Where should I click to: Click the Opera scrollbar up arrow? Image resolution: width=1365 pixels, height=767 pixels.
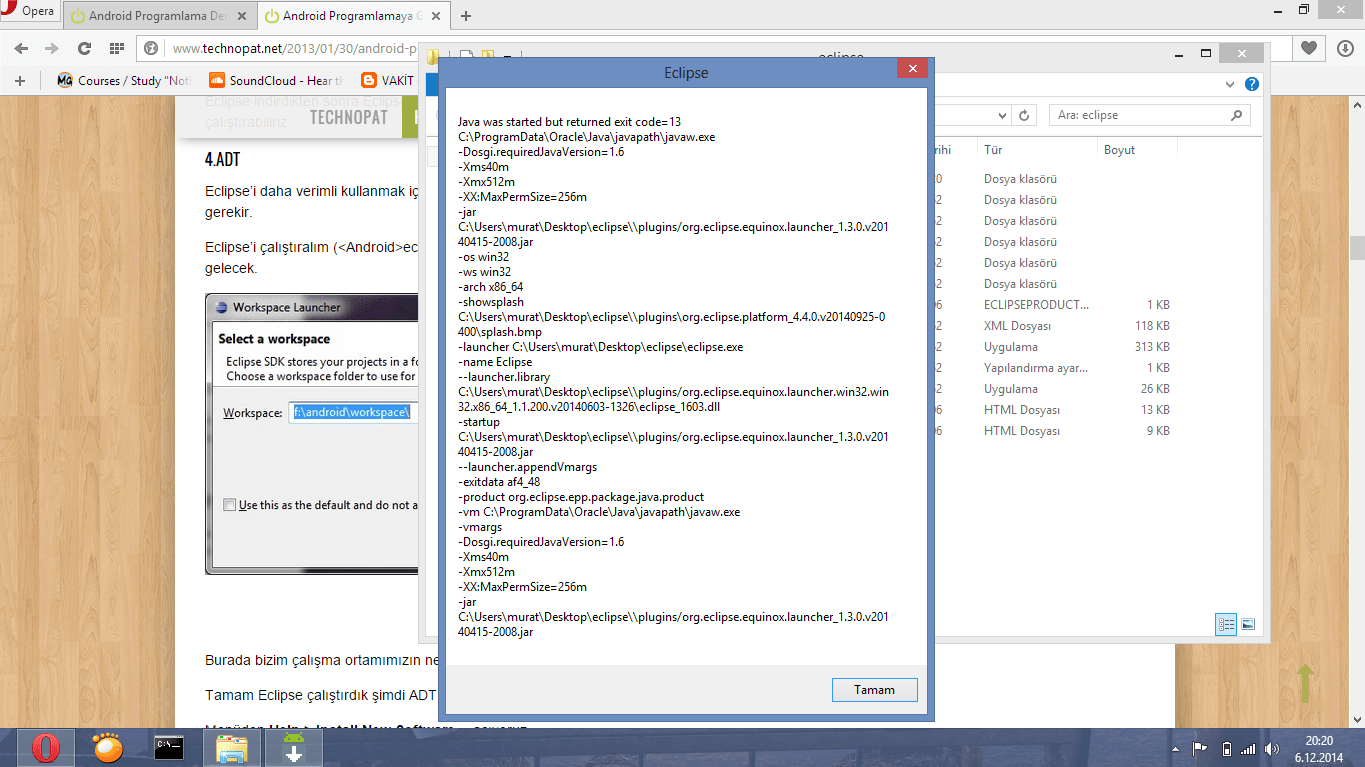pos(1357,105)
